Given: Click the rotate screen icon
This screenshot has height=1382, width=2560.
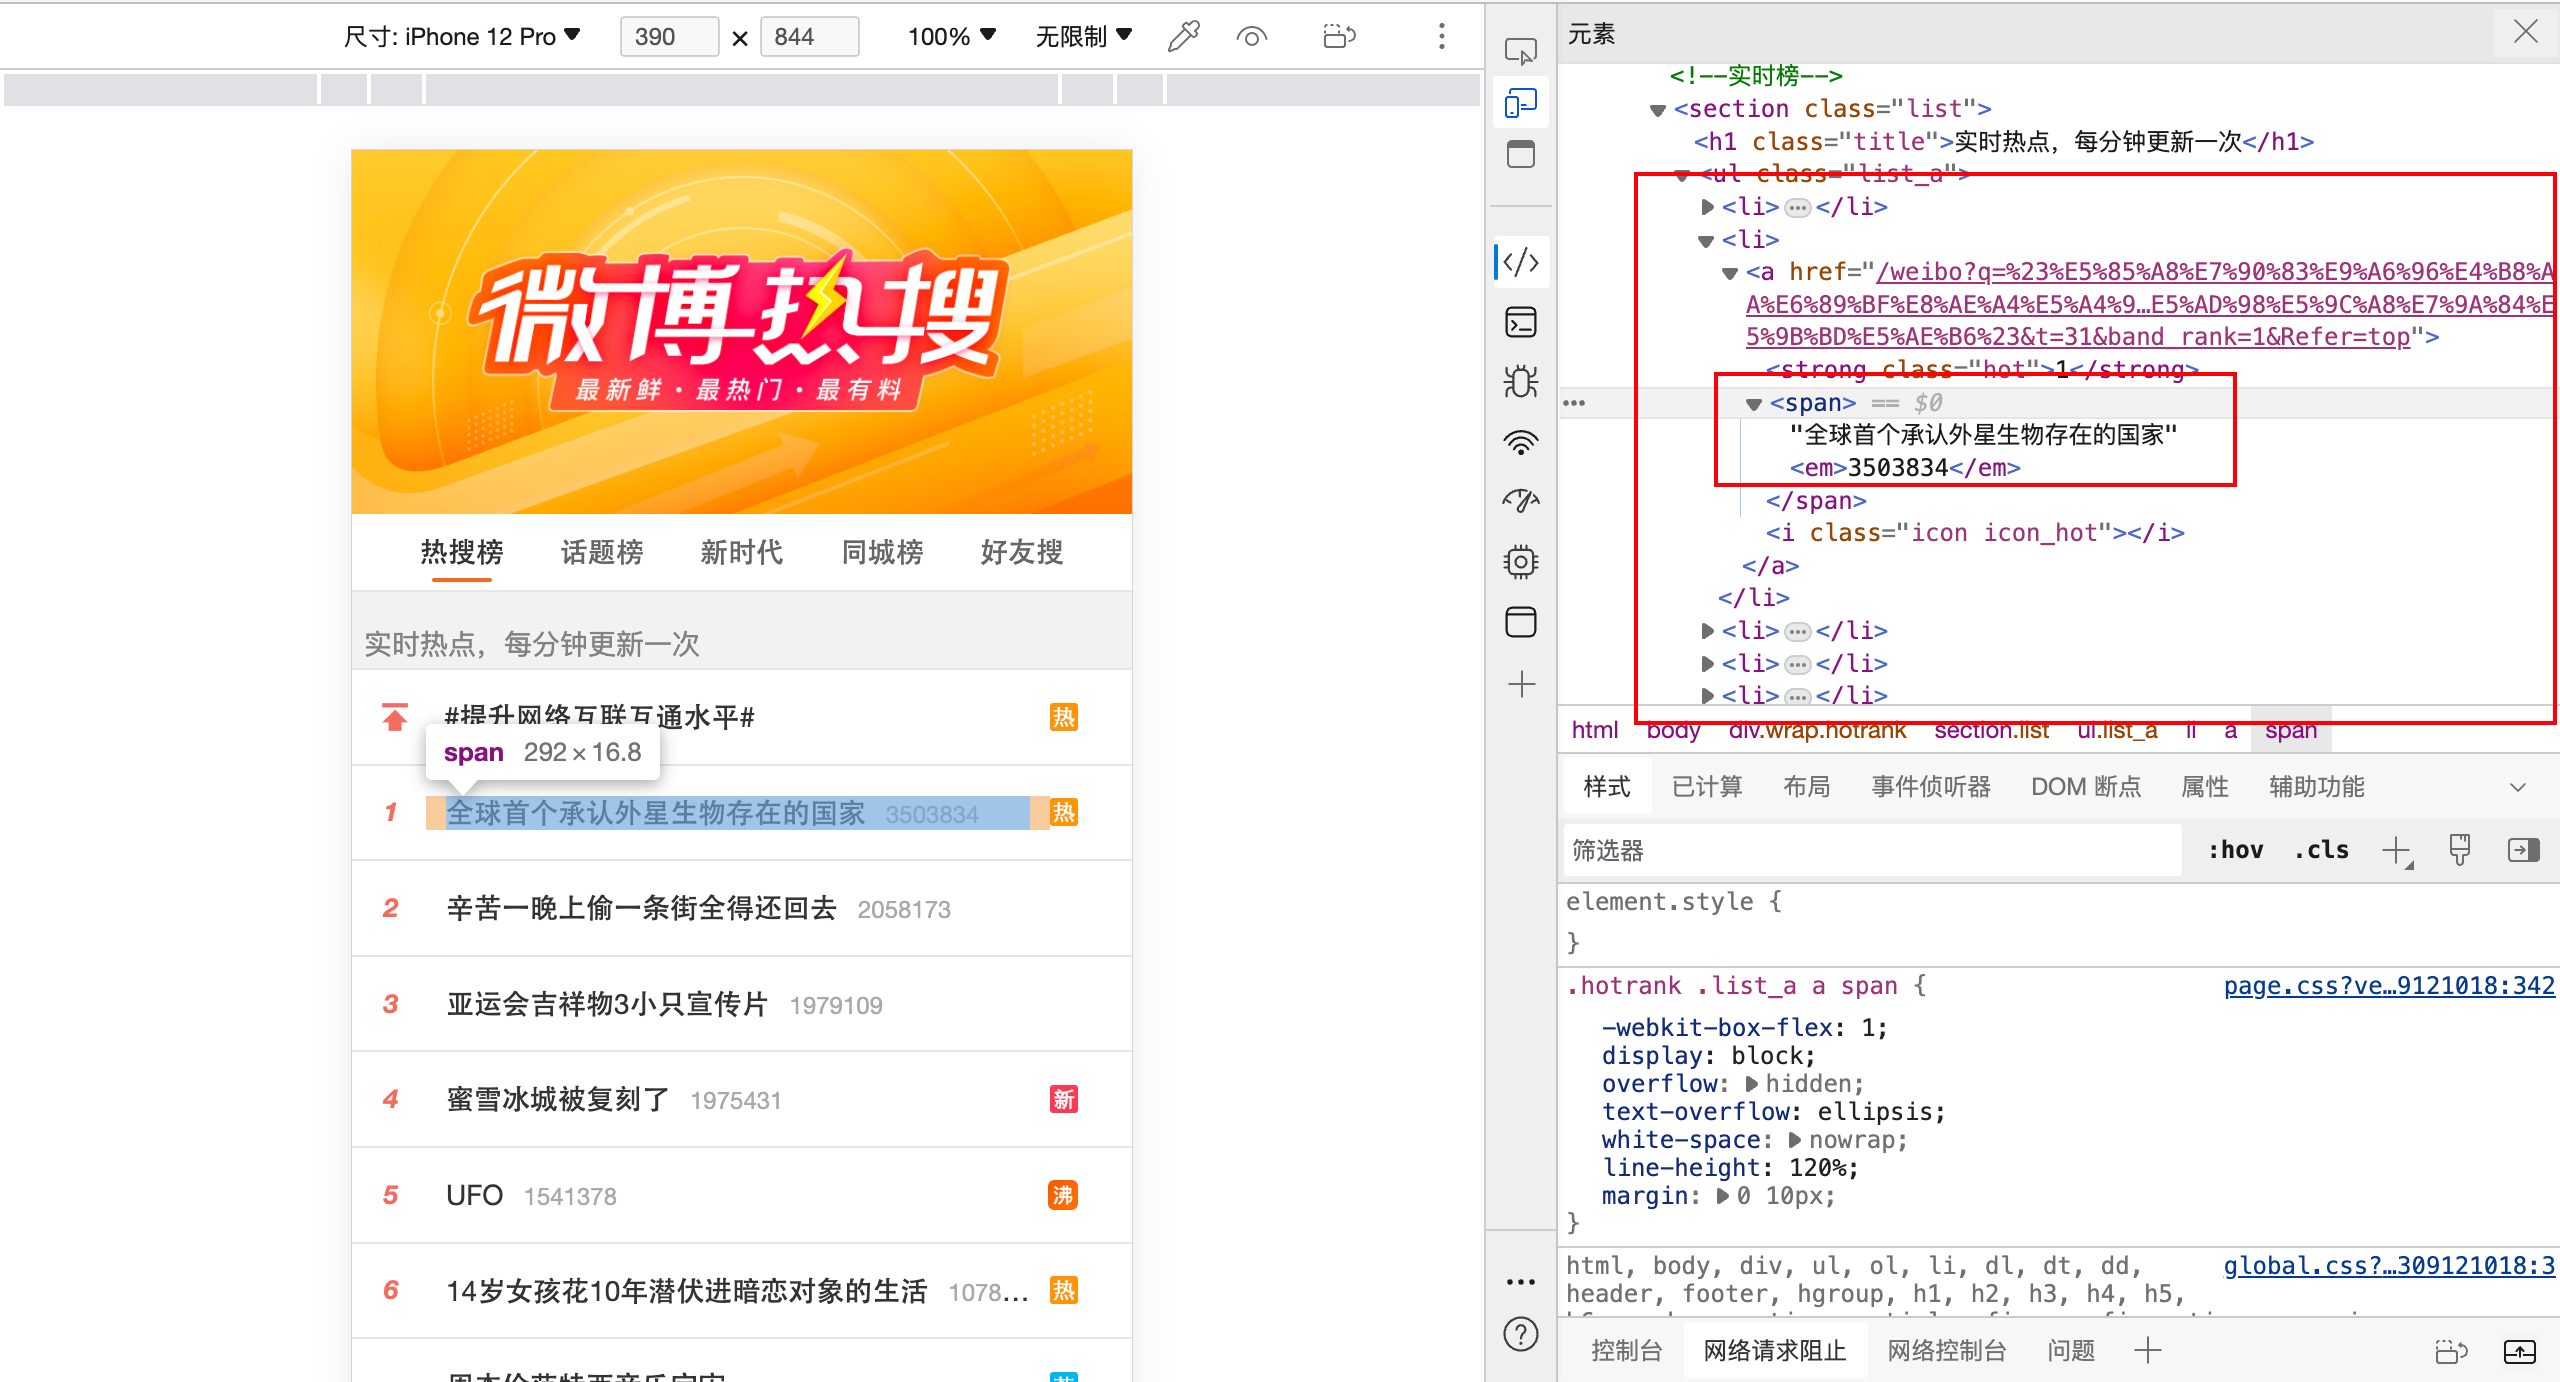Looking at the screenshot, I should pyautogui.click(x=1338, y=37).
